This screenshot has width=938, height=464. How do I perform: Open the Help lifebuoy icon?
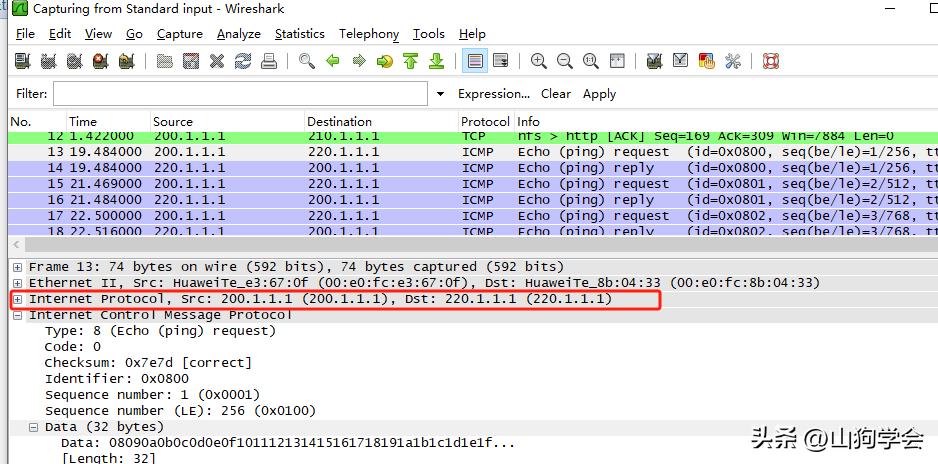(x=771, y=61)
